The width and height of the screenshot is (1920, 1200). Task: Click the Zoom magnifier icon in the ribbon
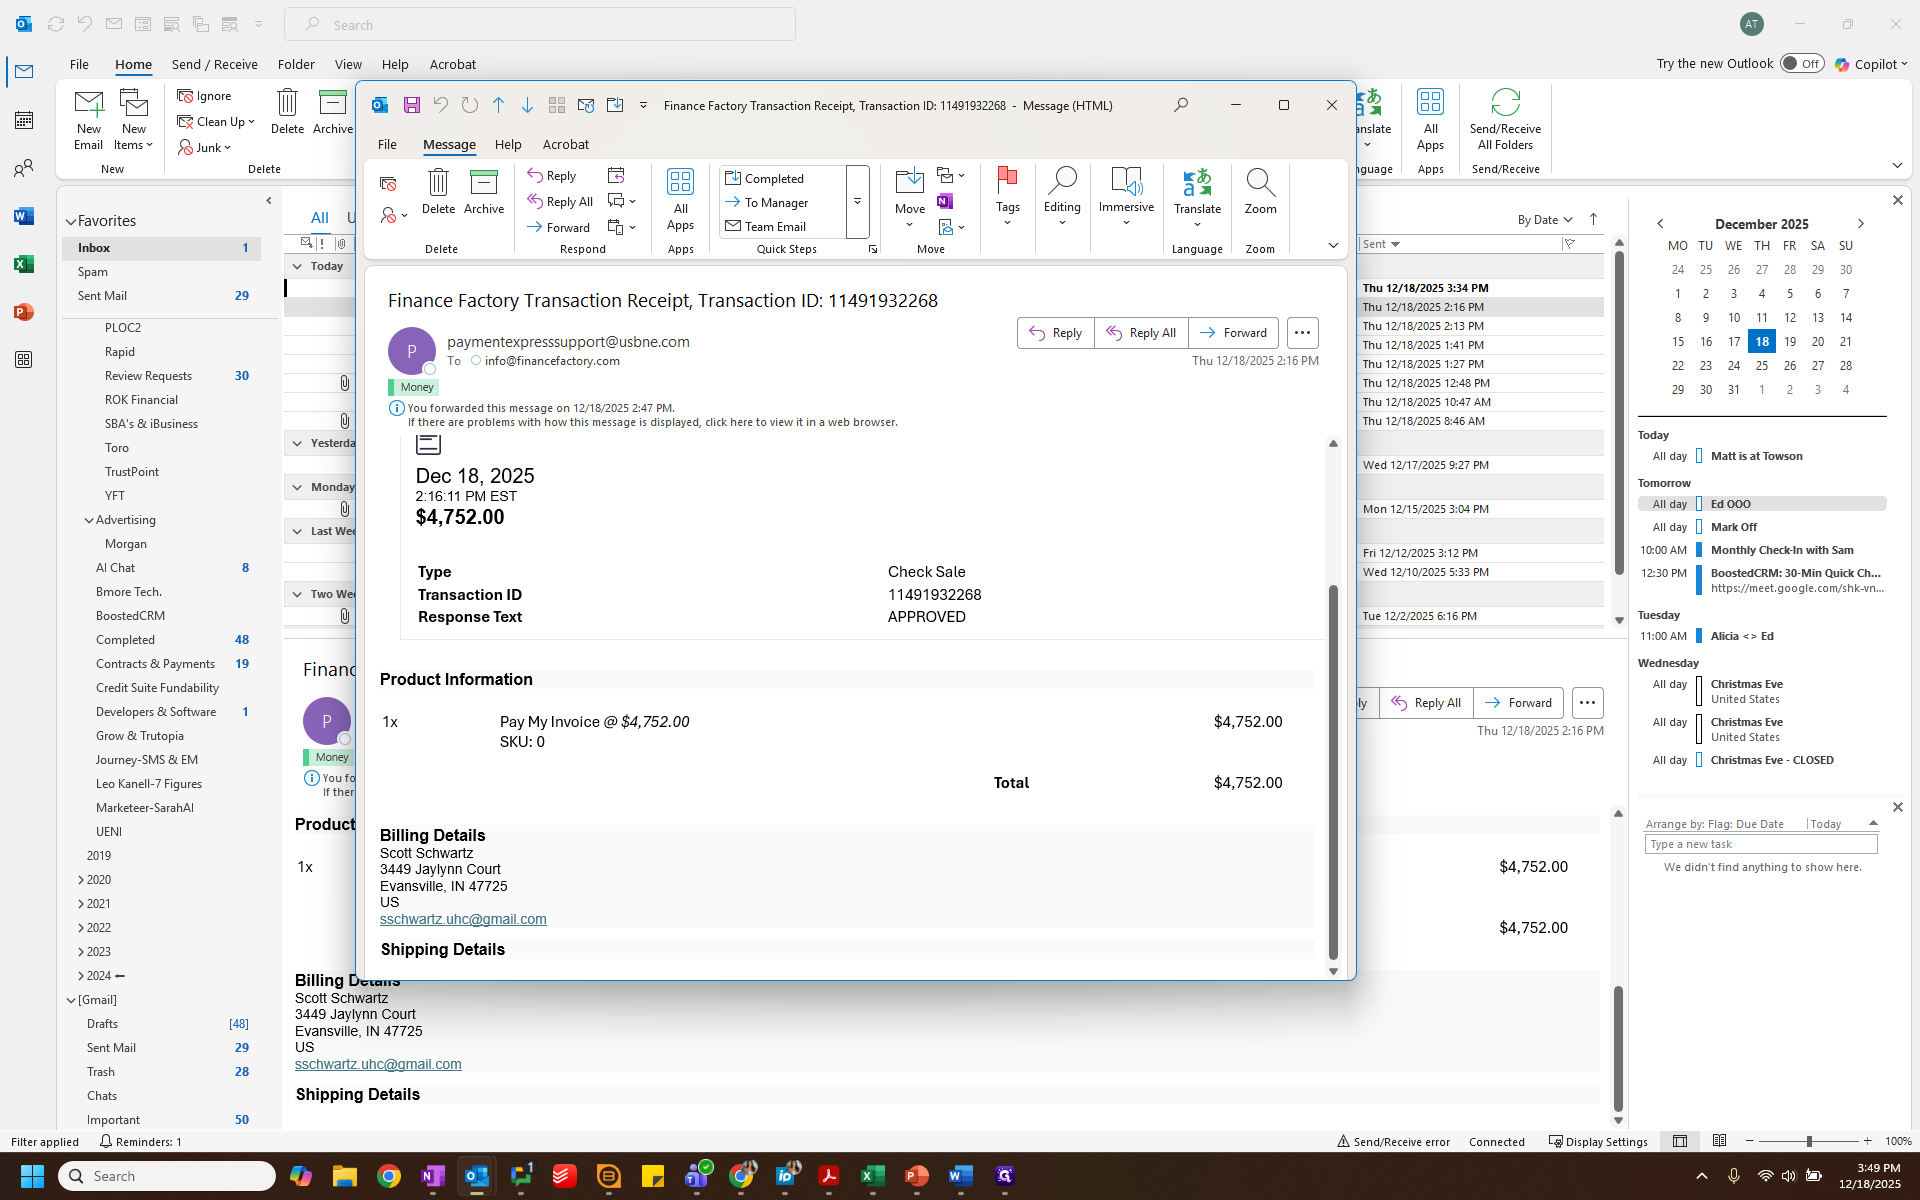(1260, 184)
